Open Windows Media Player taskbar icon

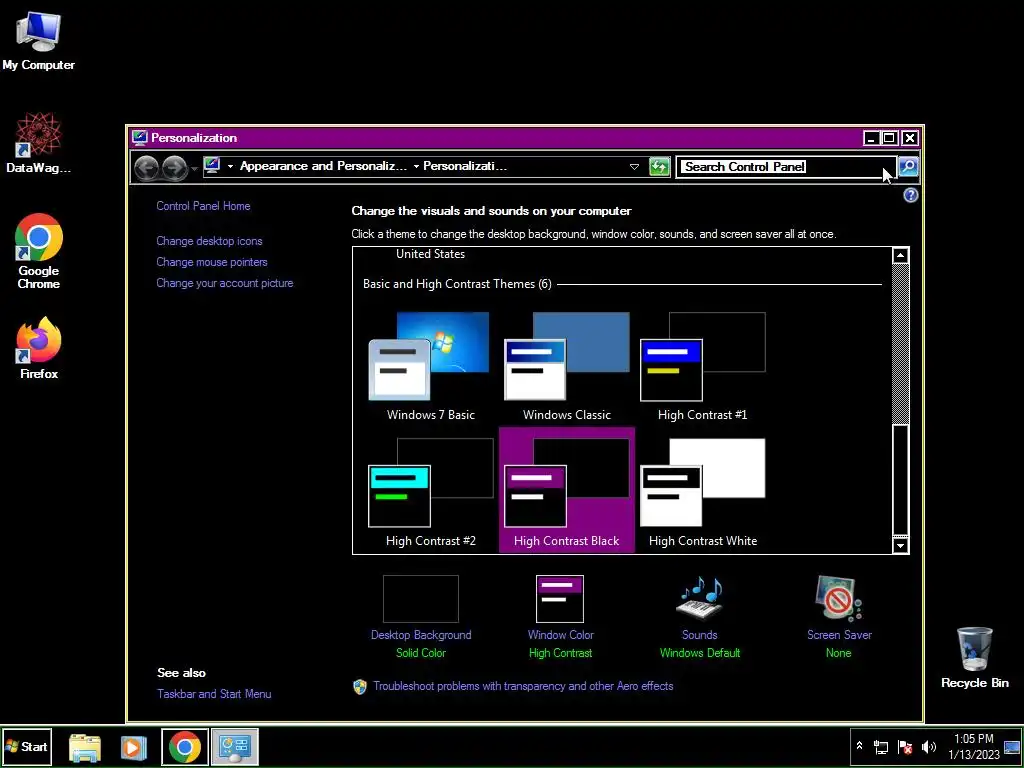coord(133,747)
